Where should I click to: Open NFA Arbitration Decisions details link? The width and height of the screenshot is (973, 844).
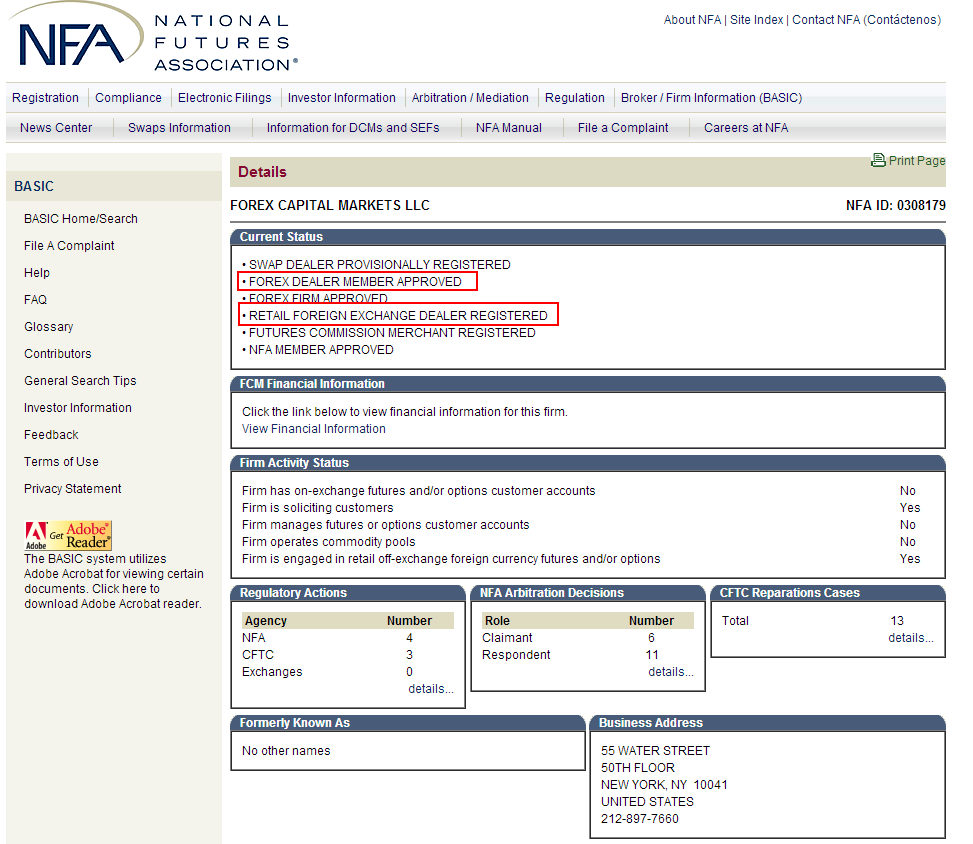tap(671, 672)
